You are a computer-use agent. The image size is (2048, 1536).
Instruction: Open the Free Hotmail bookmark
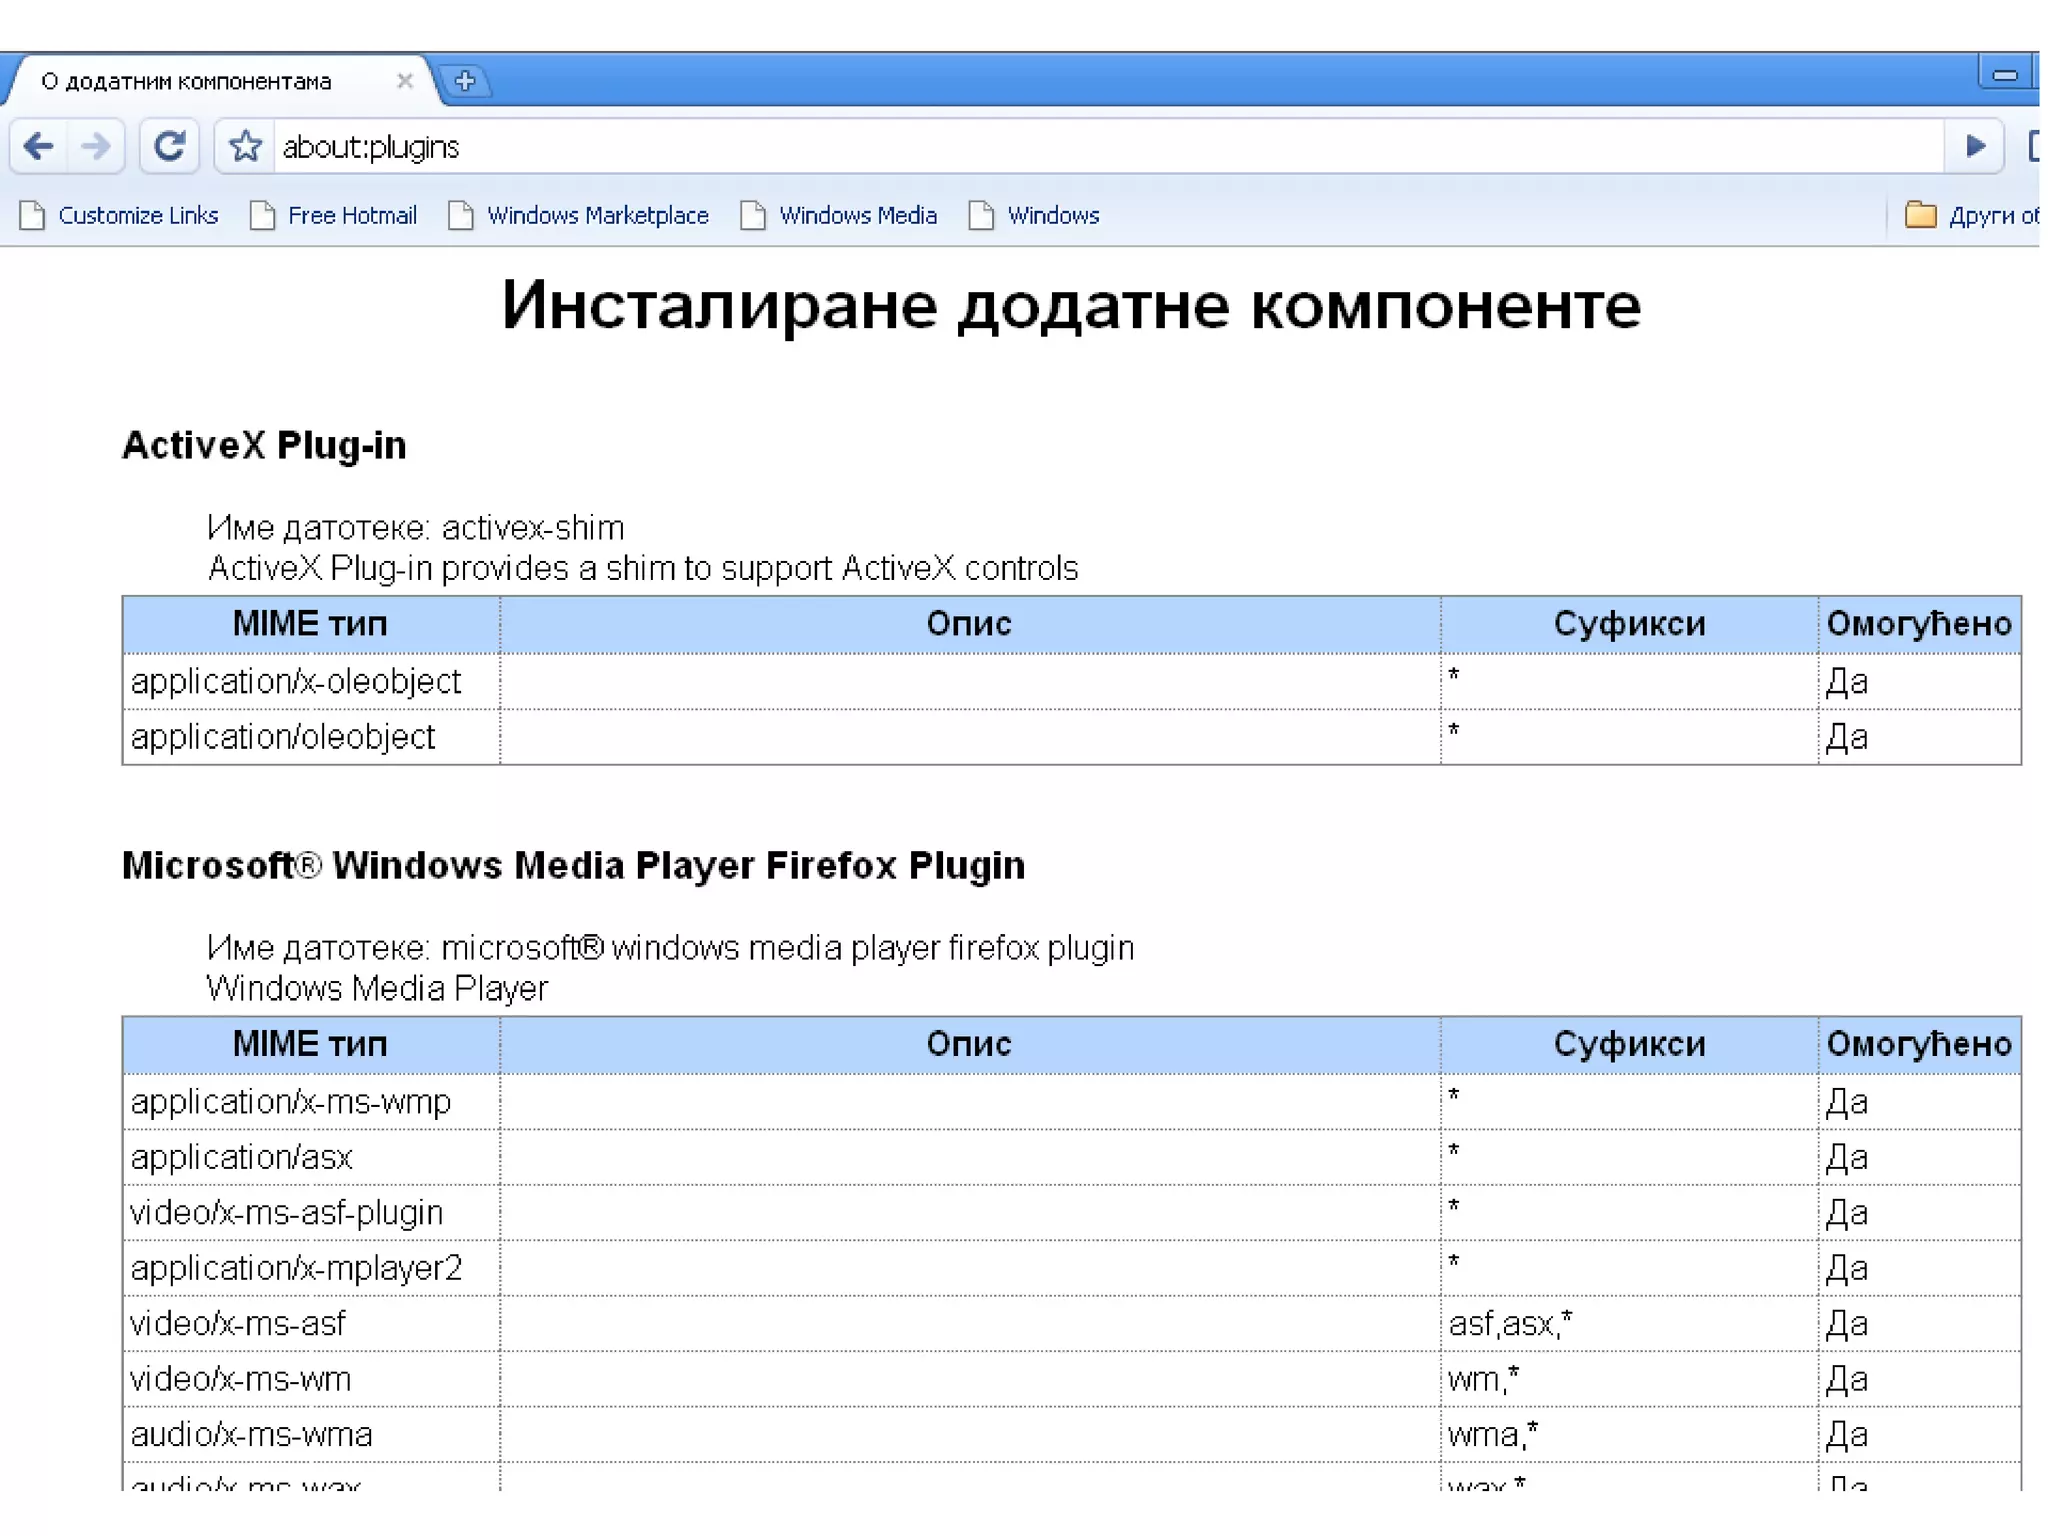click(351, 215)
